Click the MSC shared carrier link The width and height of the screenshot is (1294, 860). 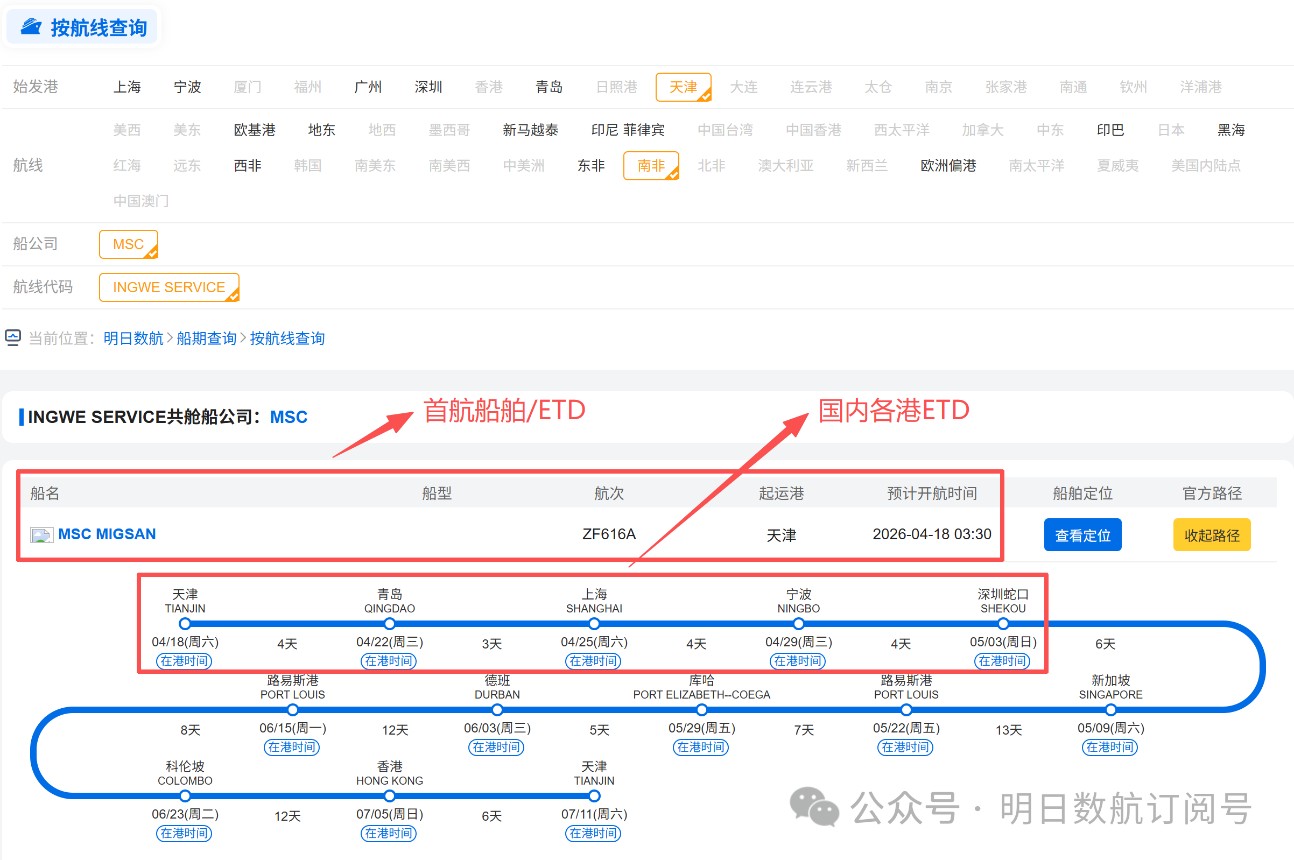pos(288,417)
